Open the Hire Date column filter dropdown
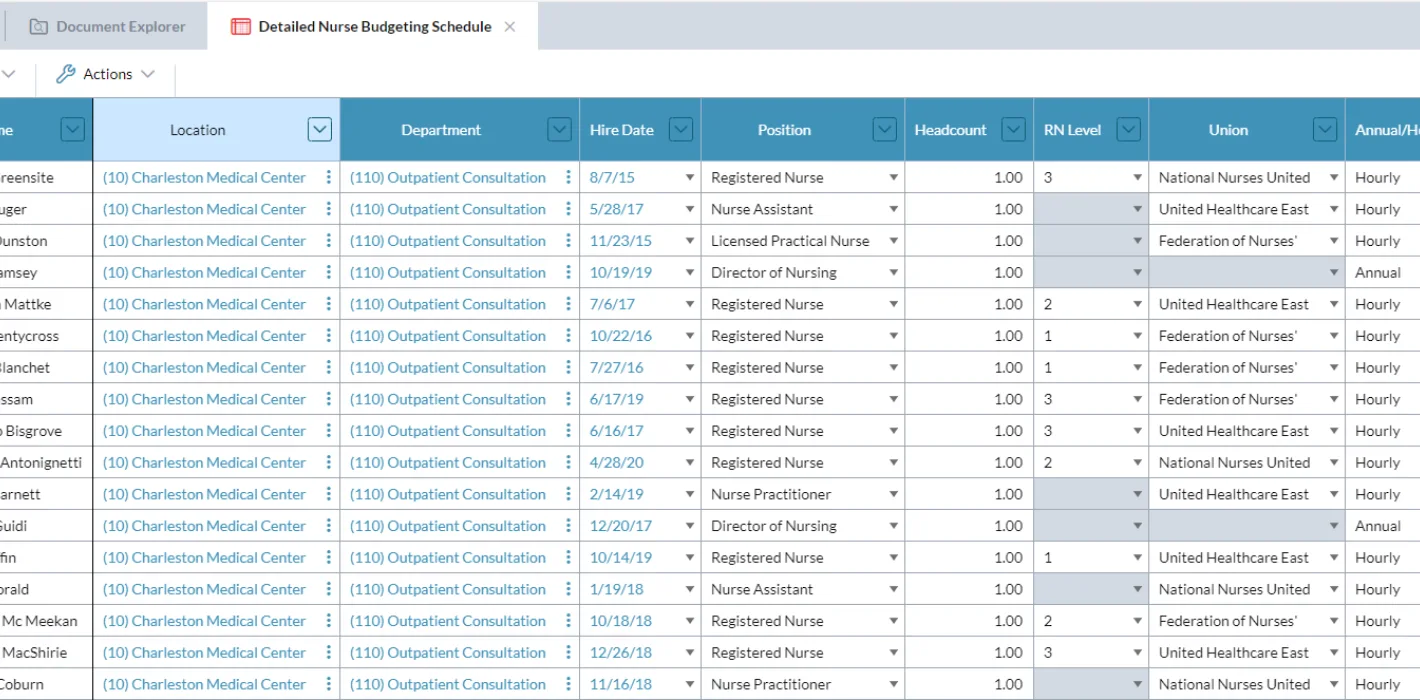Viewport: 1420px width, 700px height. (680, 129)
